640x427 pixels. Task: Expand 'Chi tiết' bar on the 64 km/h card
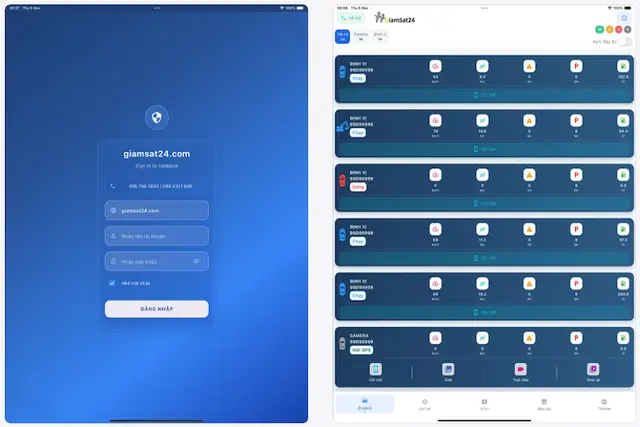coord(484,95)
